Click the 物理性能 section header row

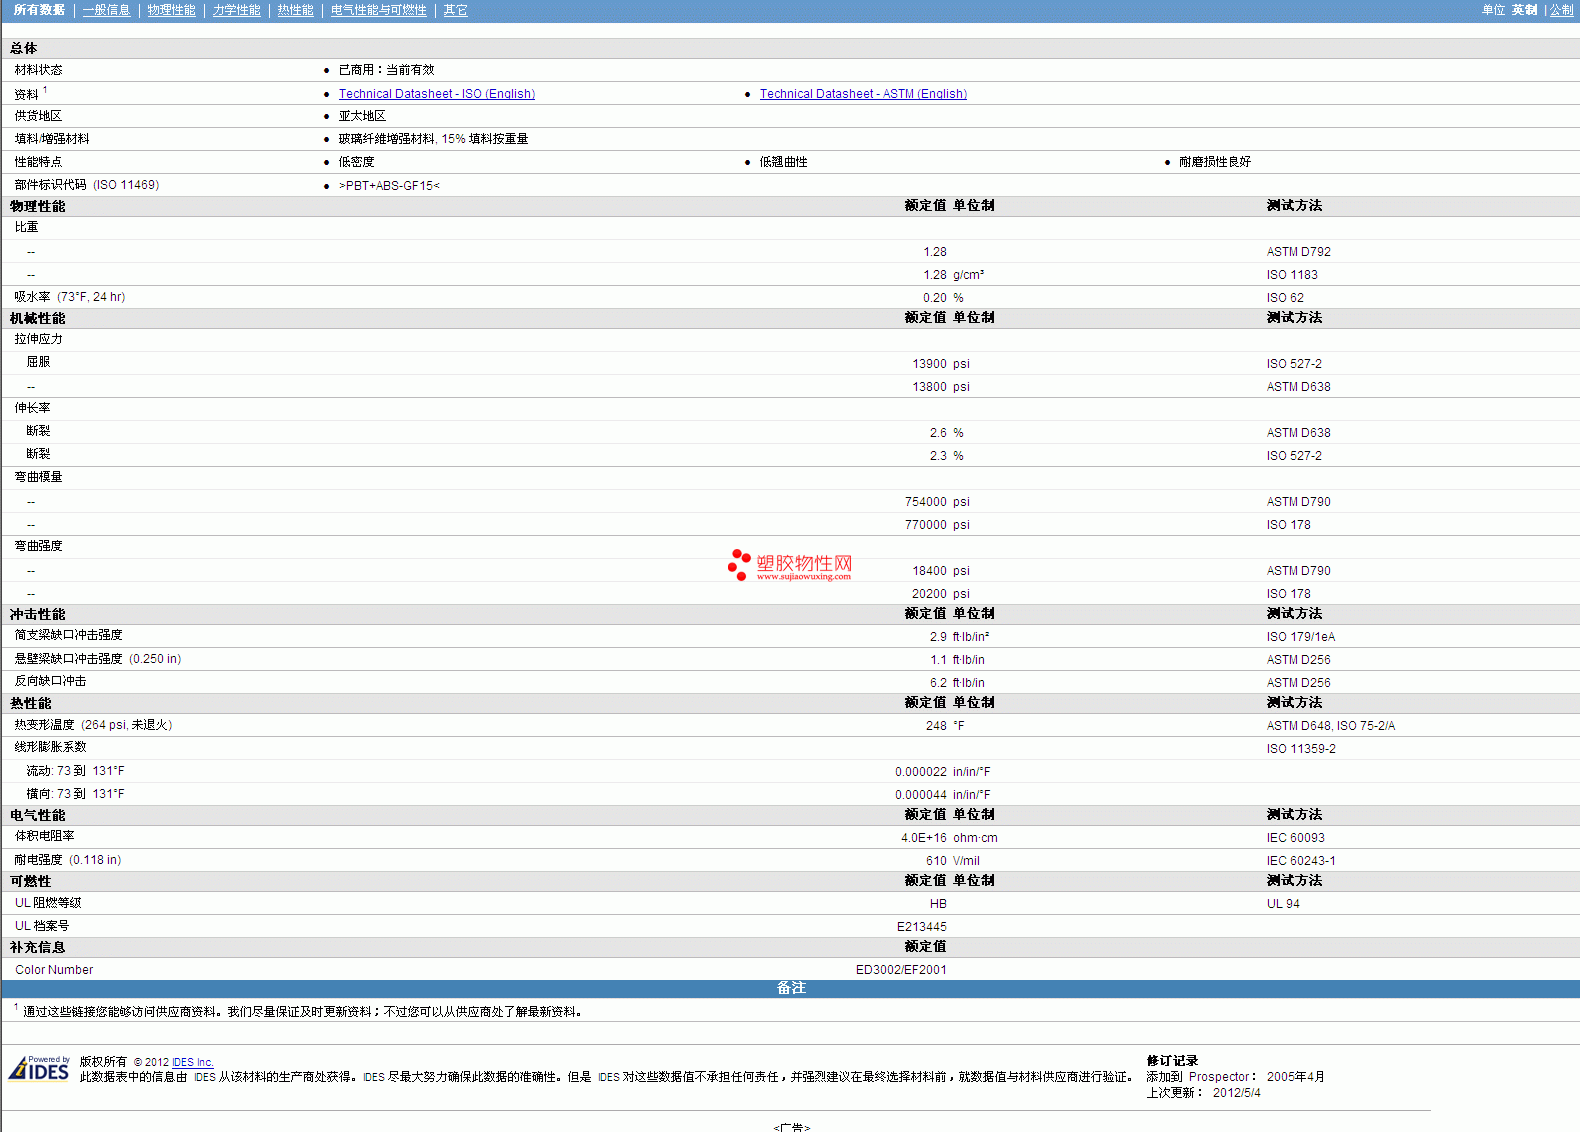coord(38,206)
